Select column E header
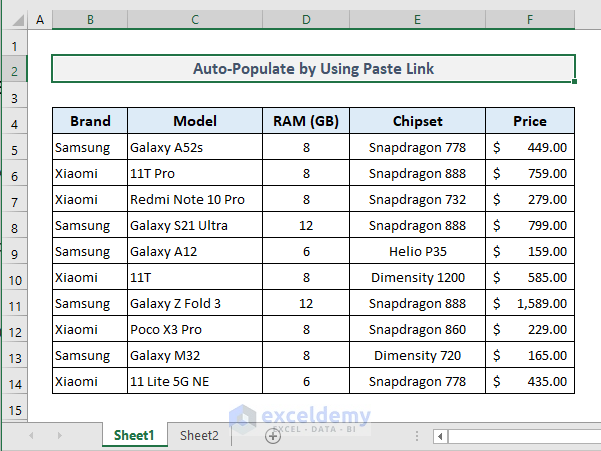The image size is (601, 451). 417,20
